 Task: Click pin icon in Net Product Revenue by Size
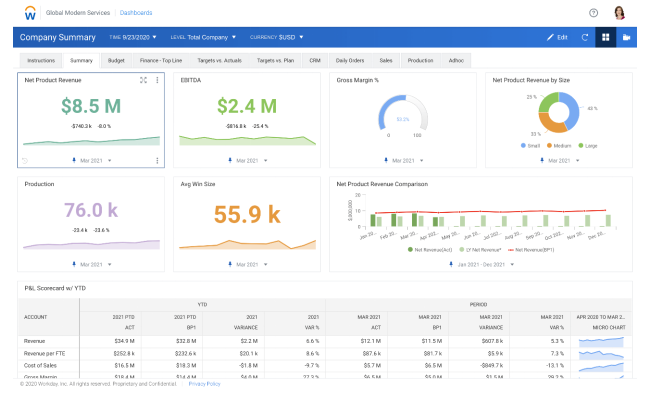click(x=542, y=160)
